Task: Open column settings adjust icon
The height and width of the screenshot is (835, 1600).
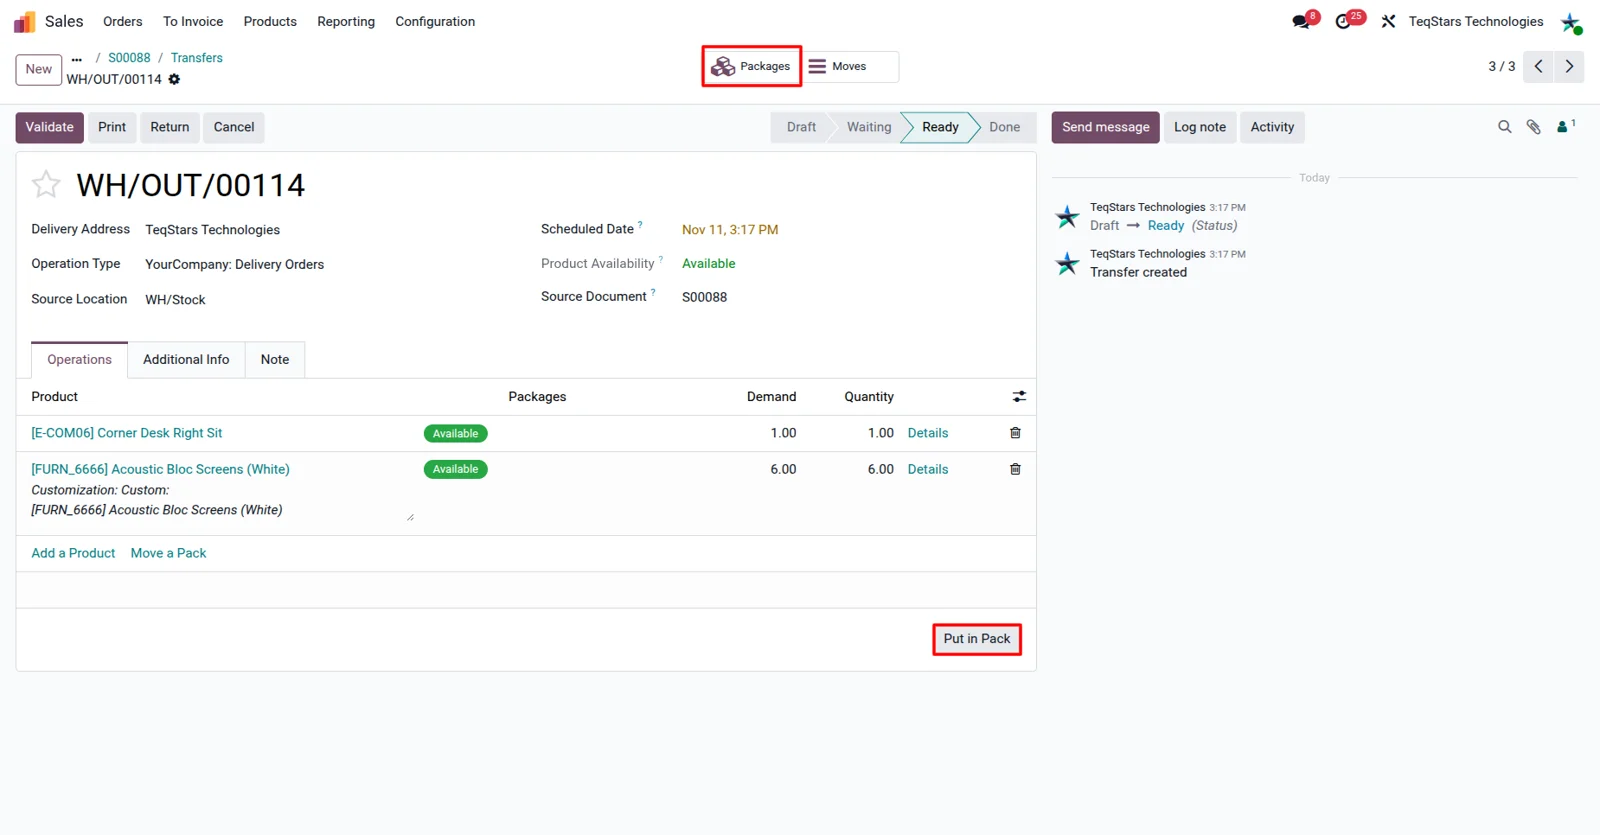Action: pos(1019,397)
